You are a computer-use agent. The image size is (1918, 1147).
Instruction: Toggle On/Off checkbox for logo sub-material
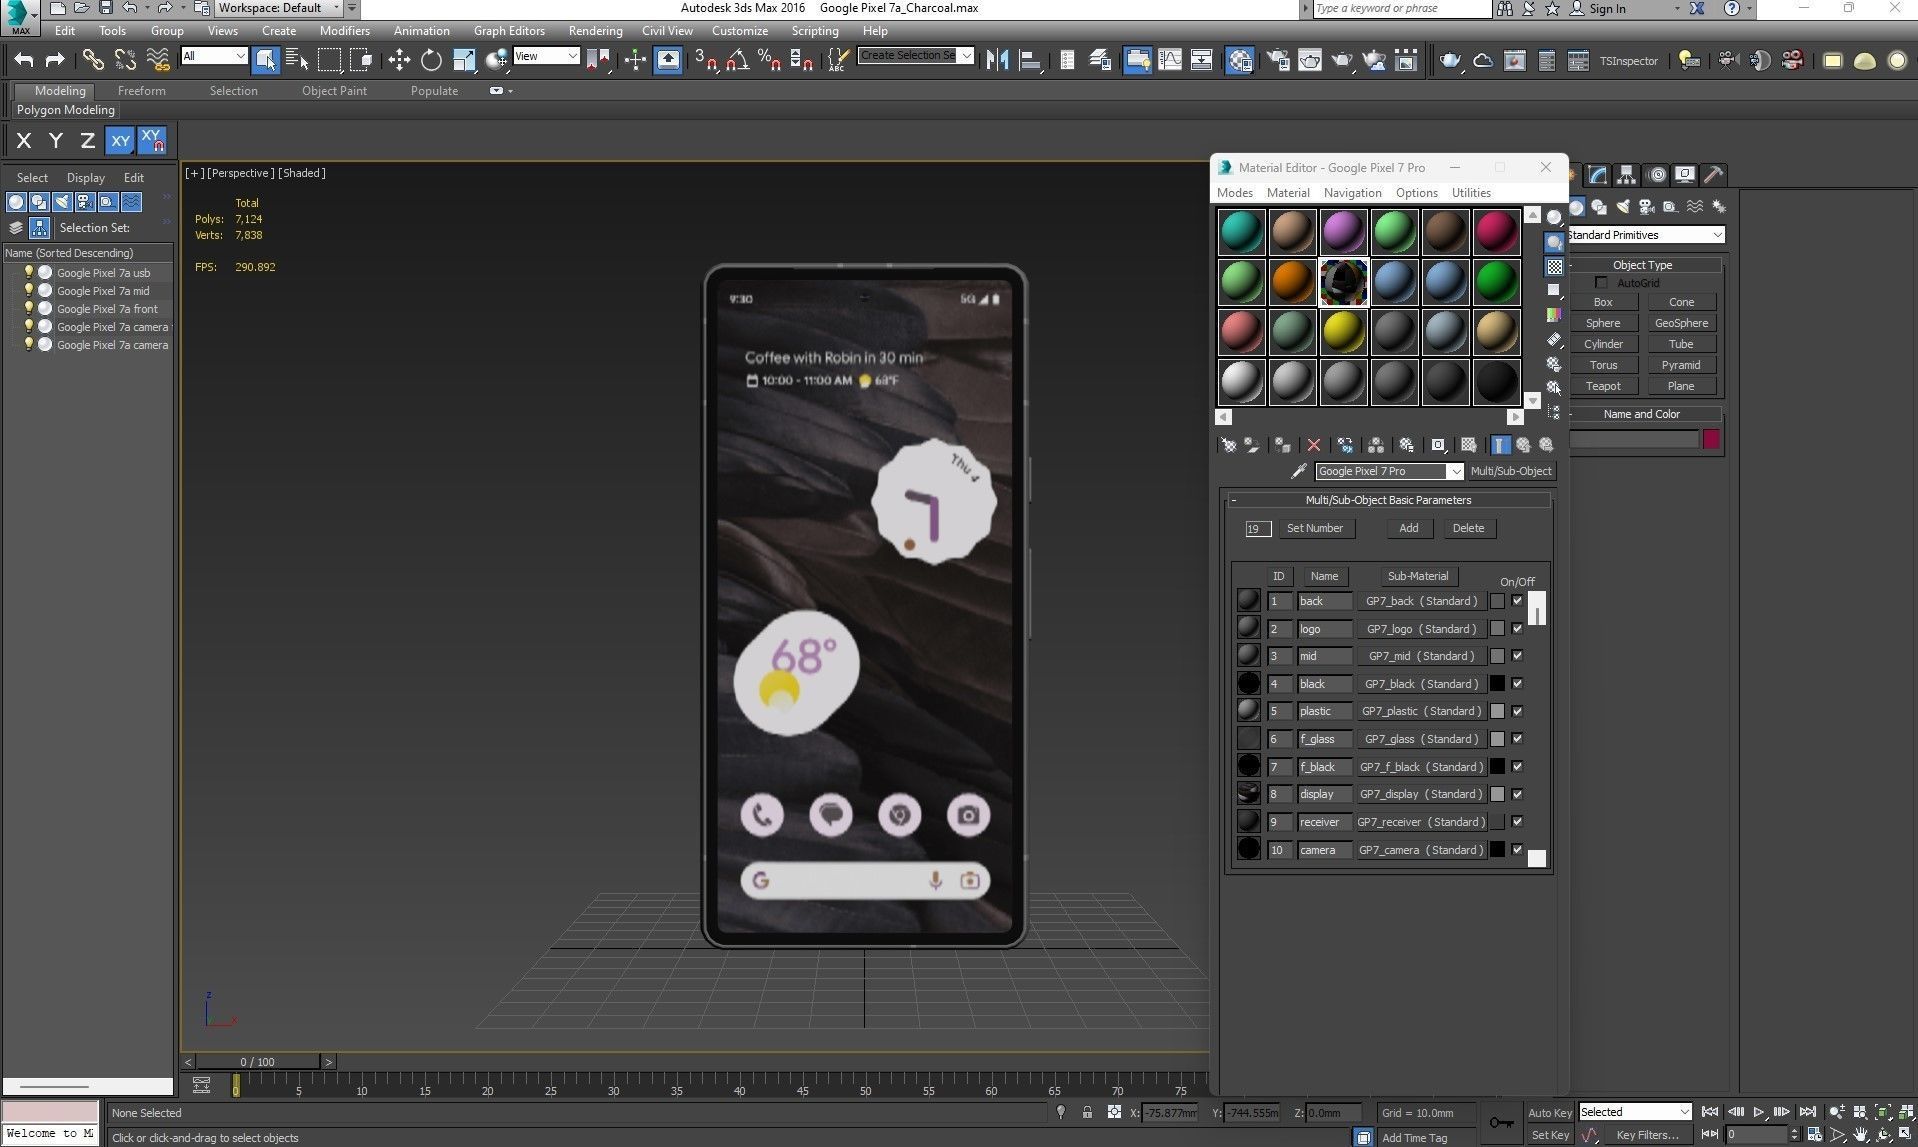point(1517,629)
